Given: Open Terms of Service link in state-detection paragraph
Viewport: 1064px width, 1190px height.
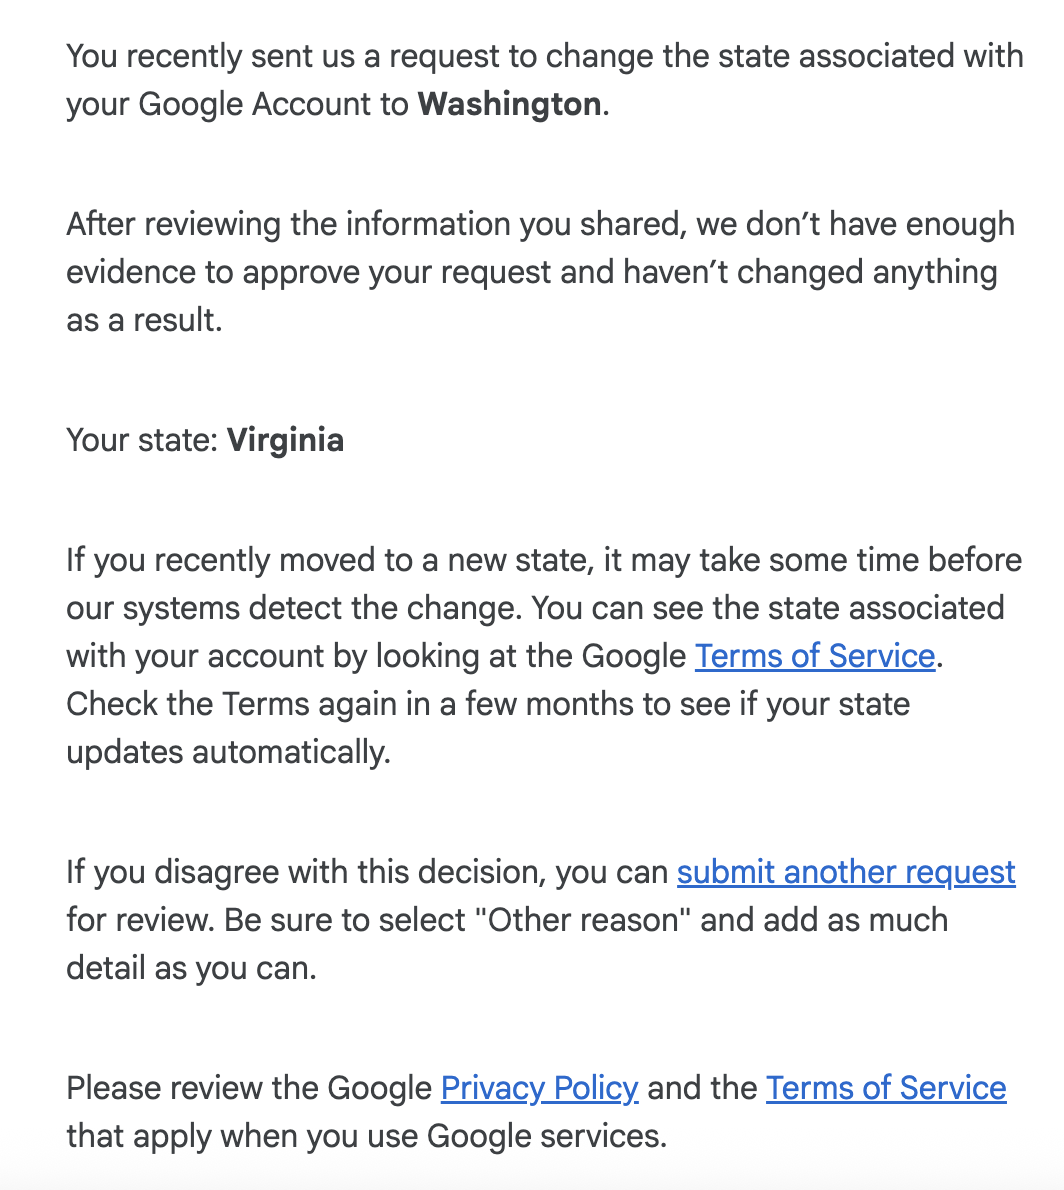Looking at the screenshot, I should tap(814, 656).
